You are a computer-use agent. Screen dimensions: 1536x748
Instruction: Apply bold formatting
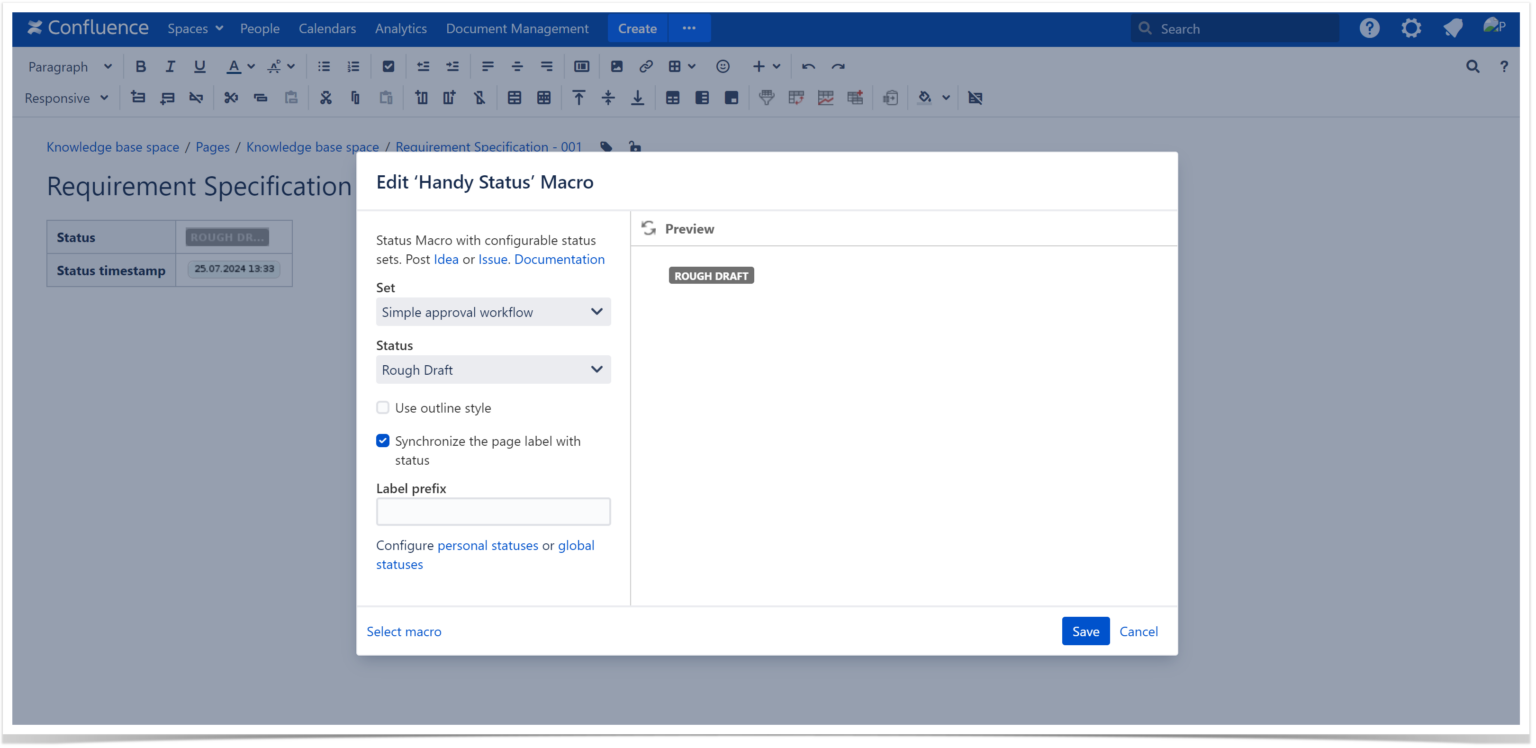pos(140,66)
